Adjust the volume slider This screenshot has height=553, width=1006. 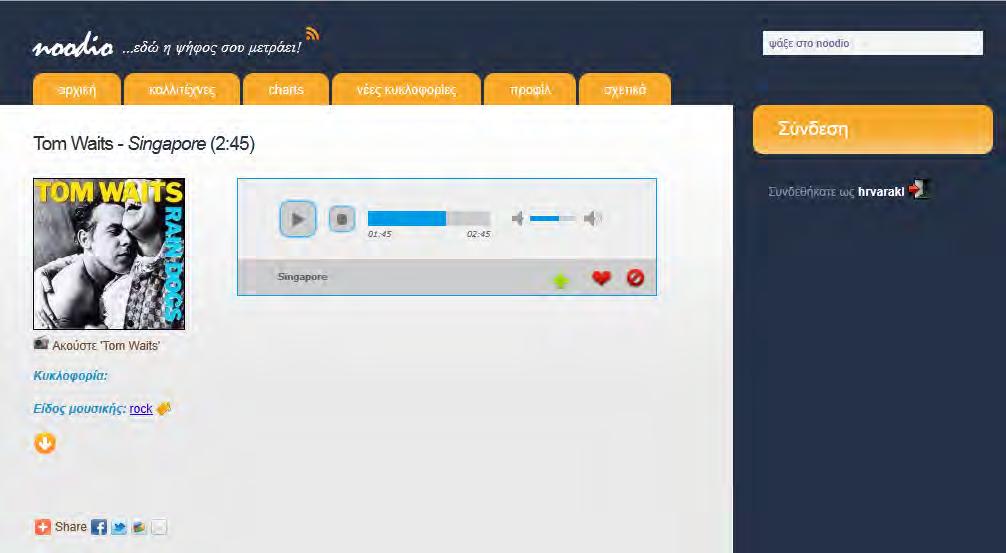[552, 219]
